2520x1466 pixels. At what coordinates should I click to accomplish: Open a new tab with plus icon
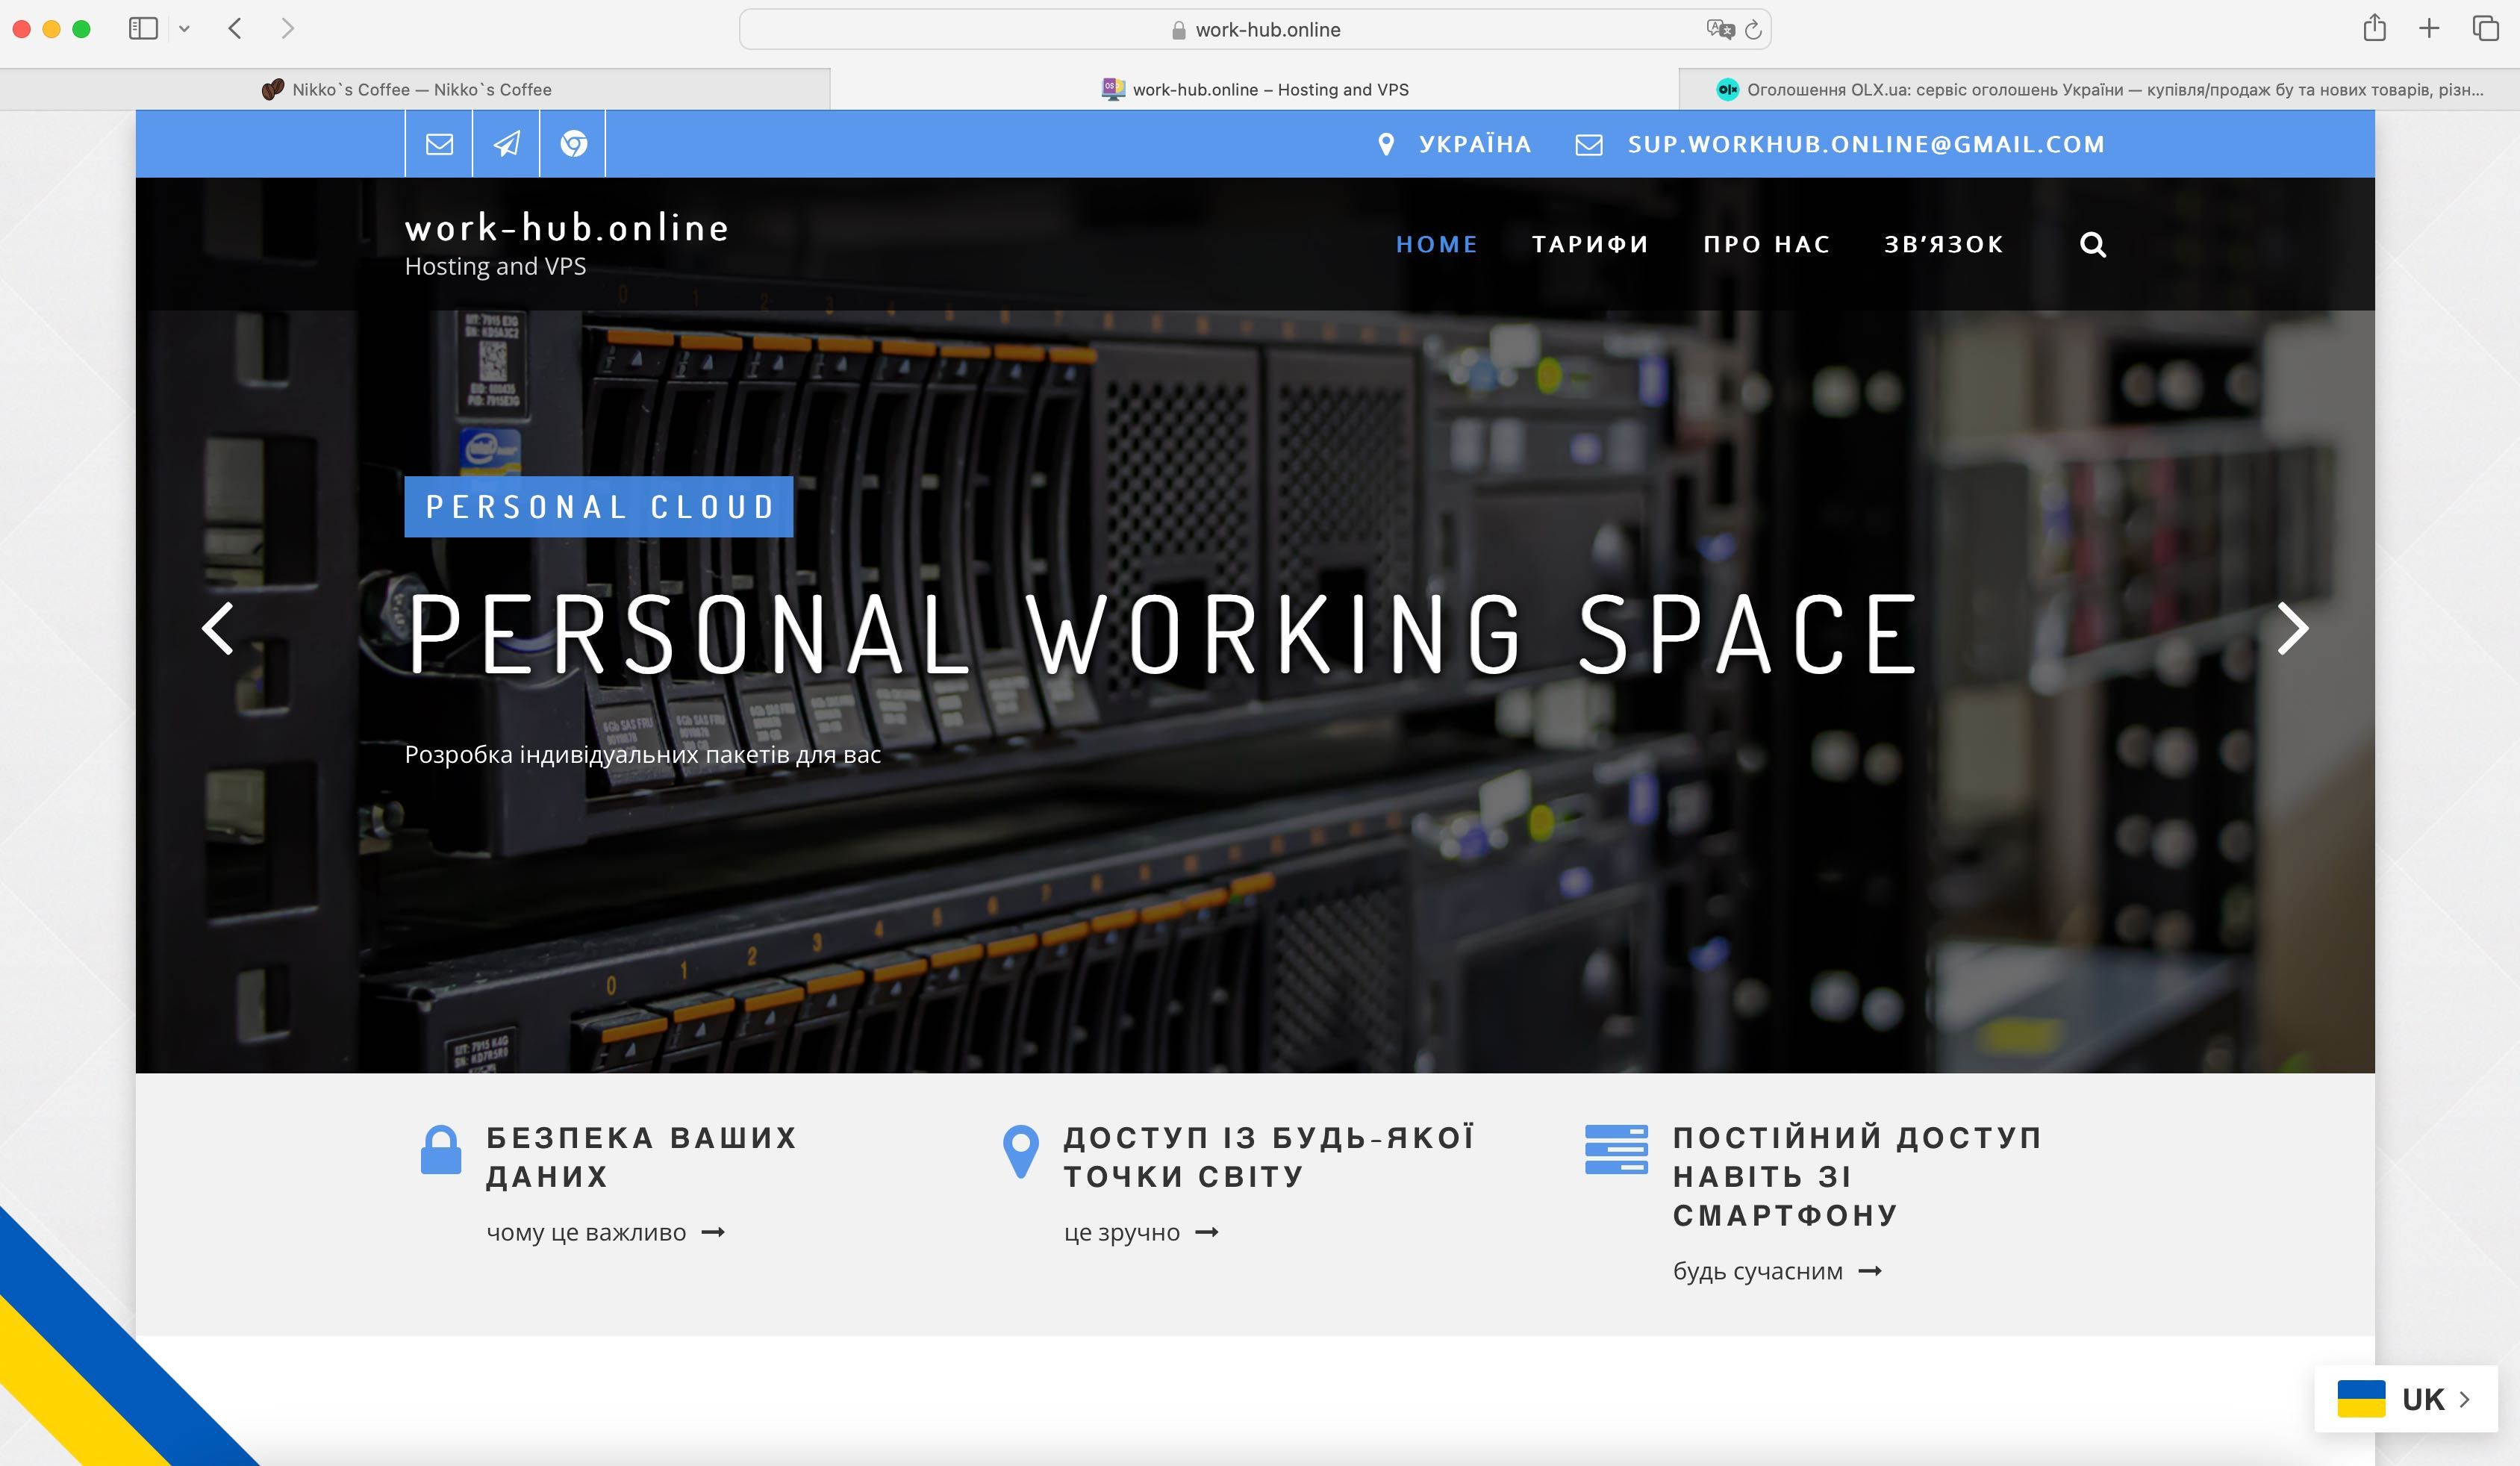pos(2429,28)
